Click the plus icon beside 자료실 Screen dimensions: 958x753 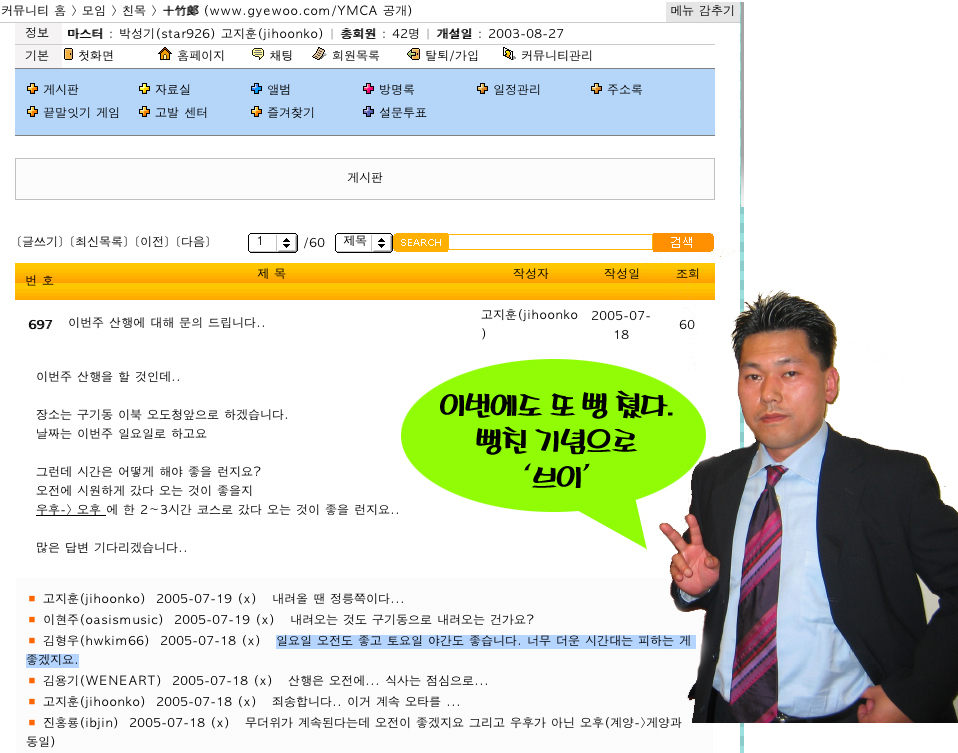click(145, 90)
